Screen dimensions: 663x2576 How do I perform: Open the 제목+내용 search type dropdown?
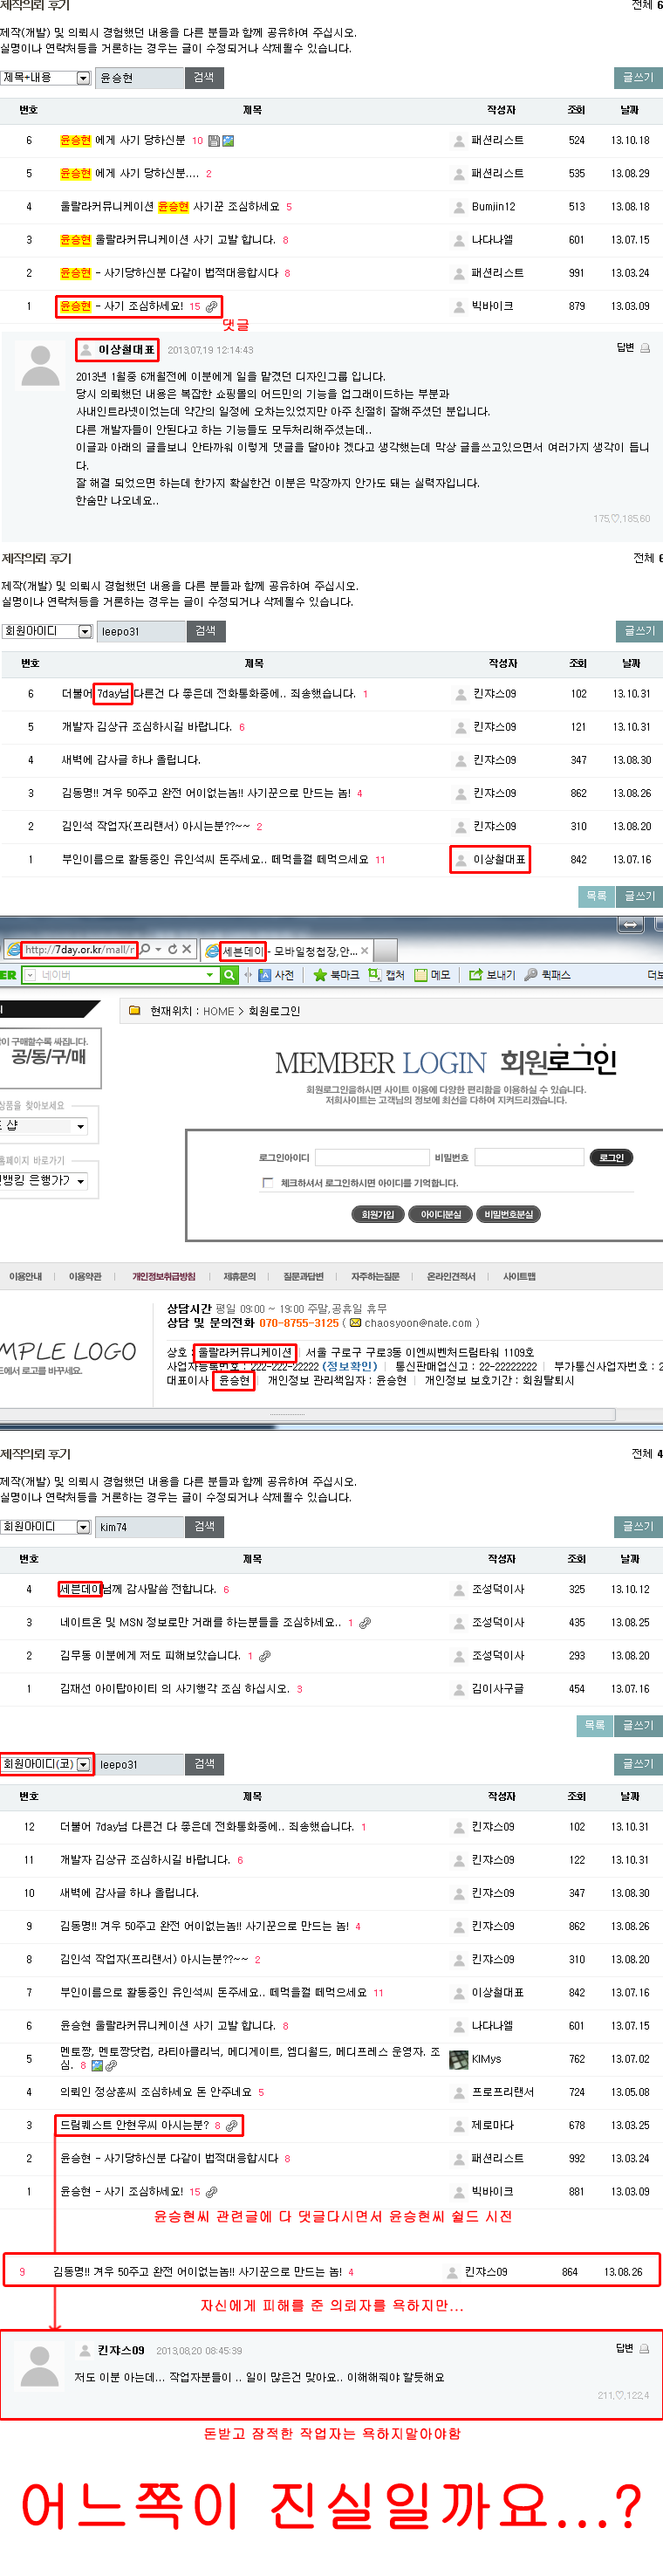tap(83, 78)
